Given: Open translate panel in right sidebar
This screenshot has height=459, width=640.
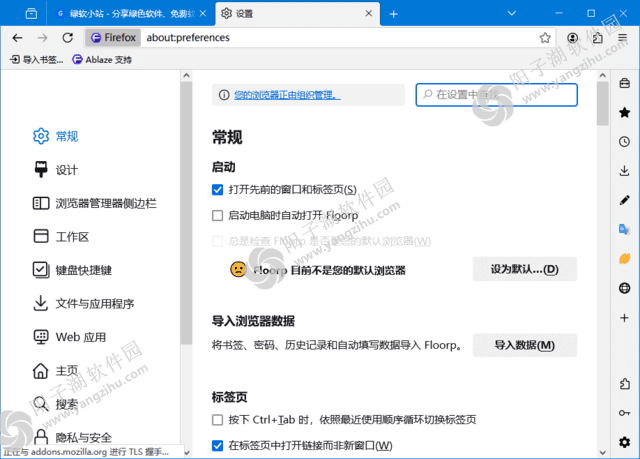Looking at the screenshot, I should (x=624, y=229).
